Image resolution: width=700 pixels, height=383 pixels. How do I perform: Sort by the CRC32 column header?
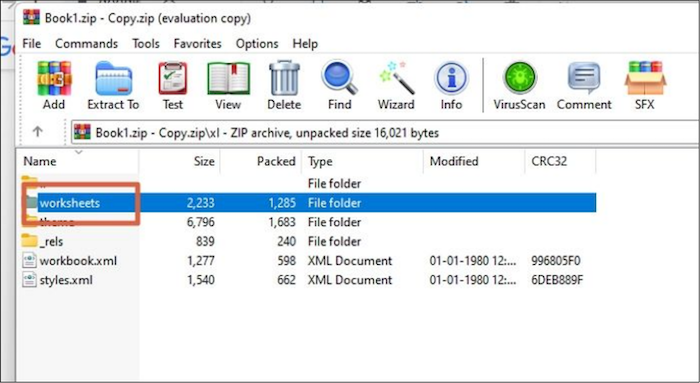[x=560, y=161]
